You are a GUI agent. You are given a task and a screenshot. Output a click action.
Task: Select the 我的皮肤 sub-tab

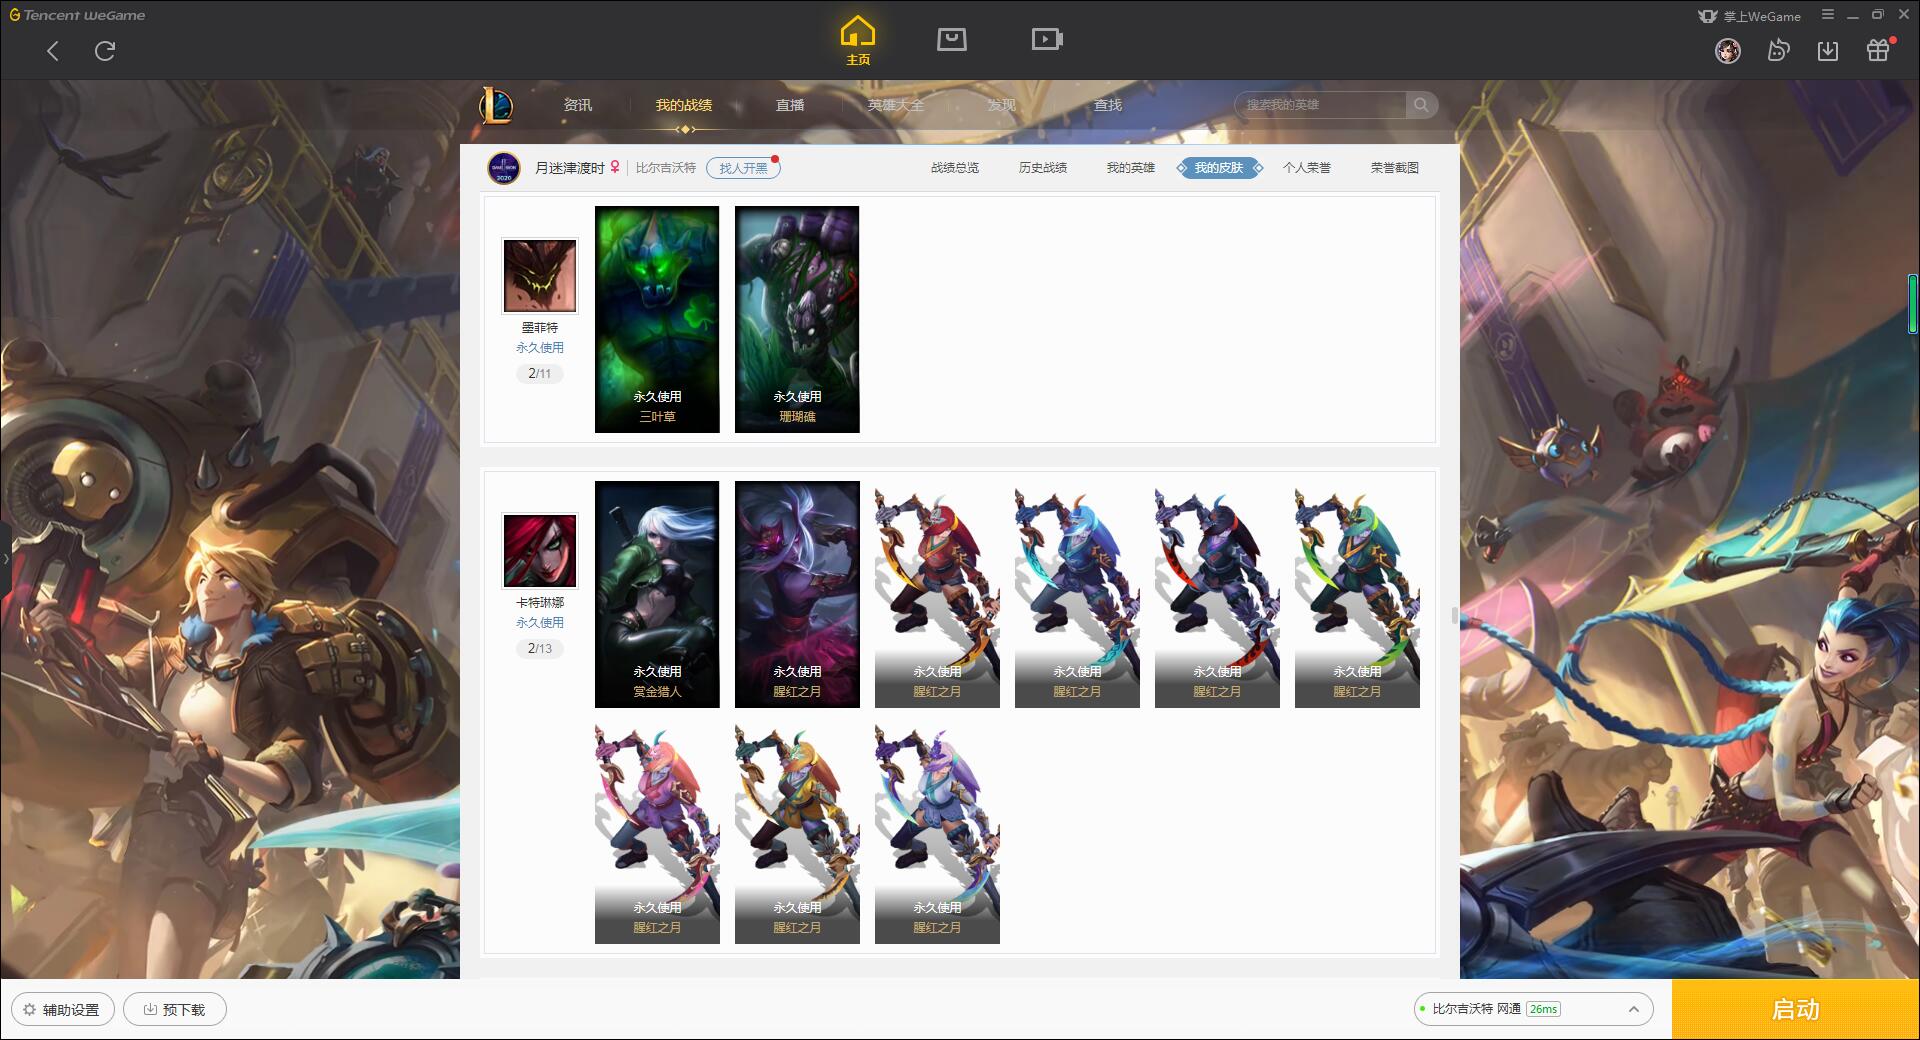click(x=1219, y=168)
